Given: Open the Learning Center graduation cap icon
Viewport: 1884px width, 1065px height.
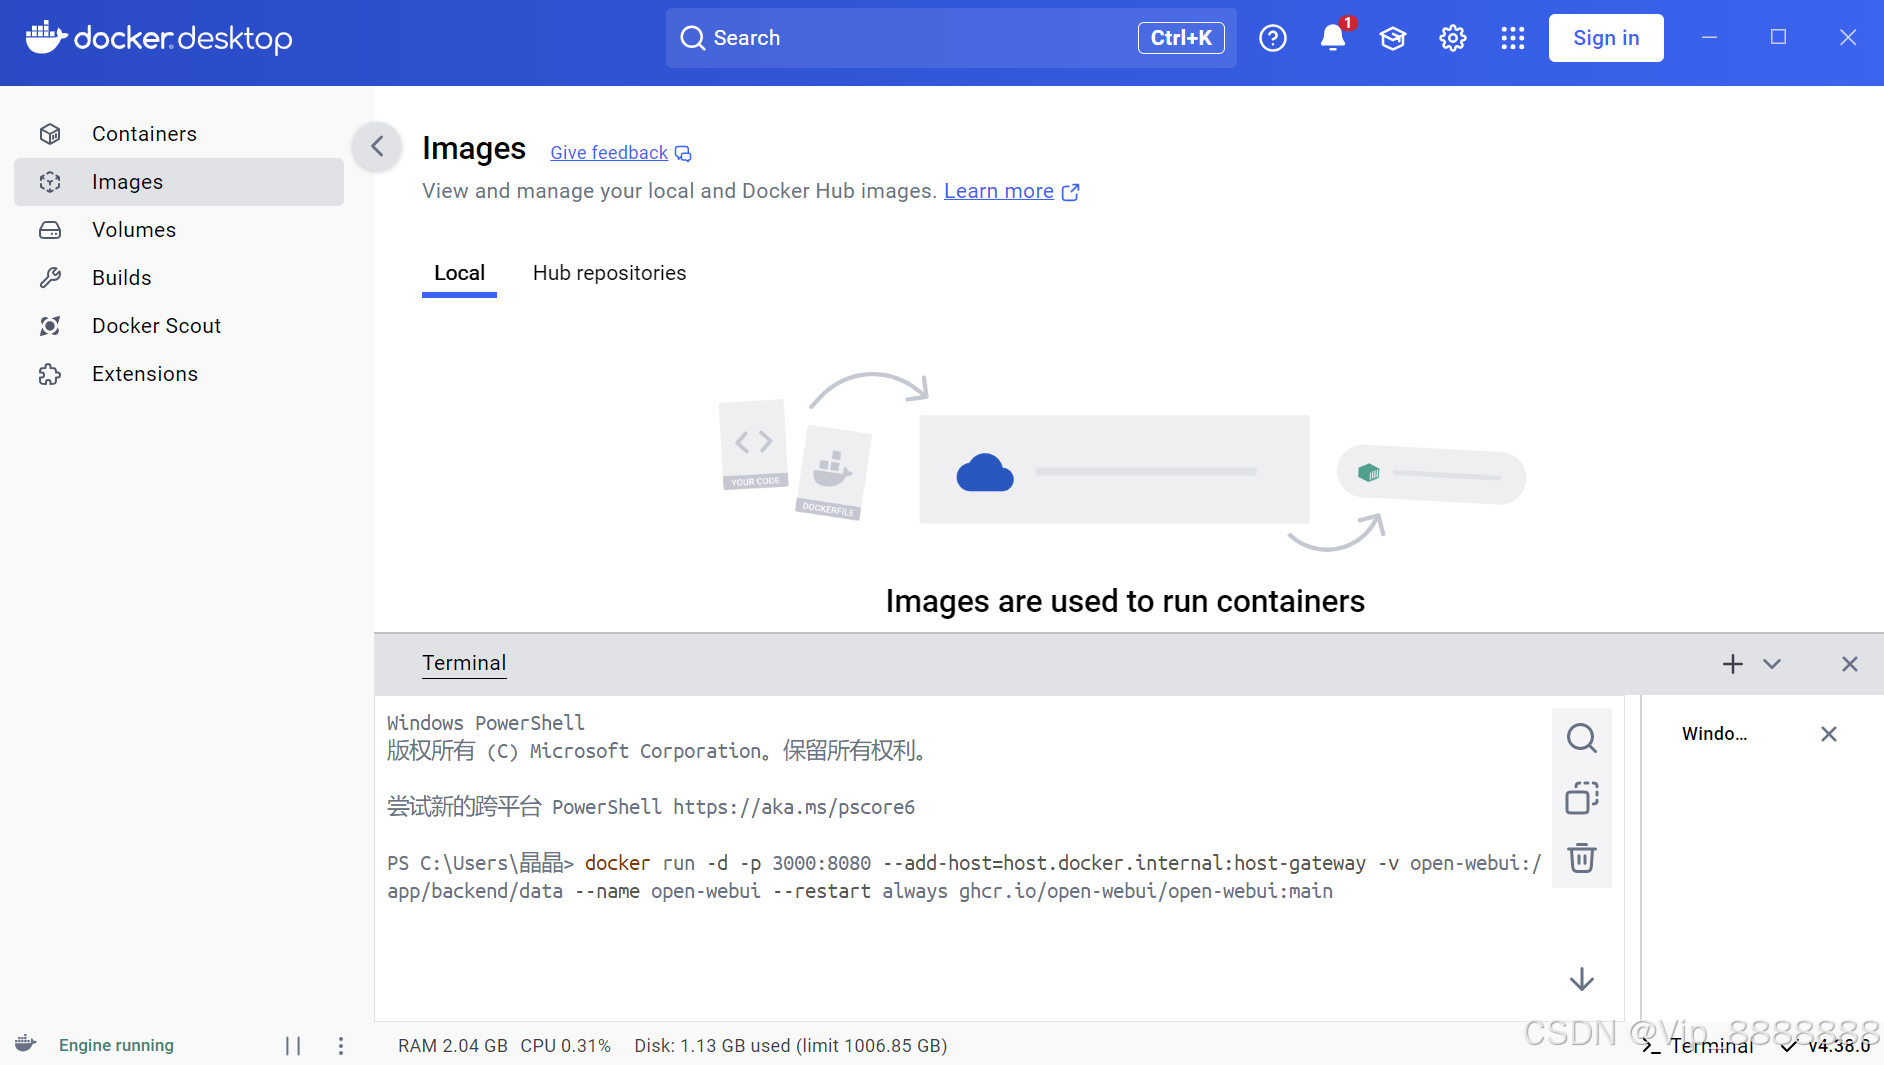Looking at the screenshot, I should click(1392, 37).
